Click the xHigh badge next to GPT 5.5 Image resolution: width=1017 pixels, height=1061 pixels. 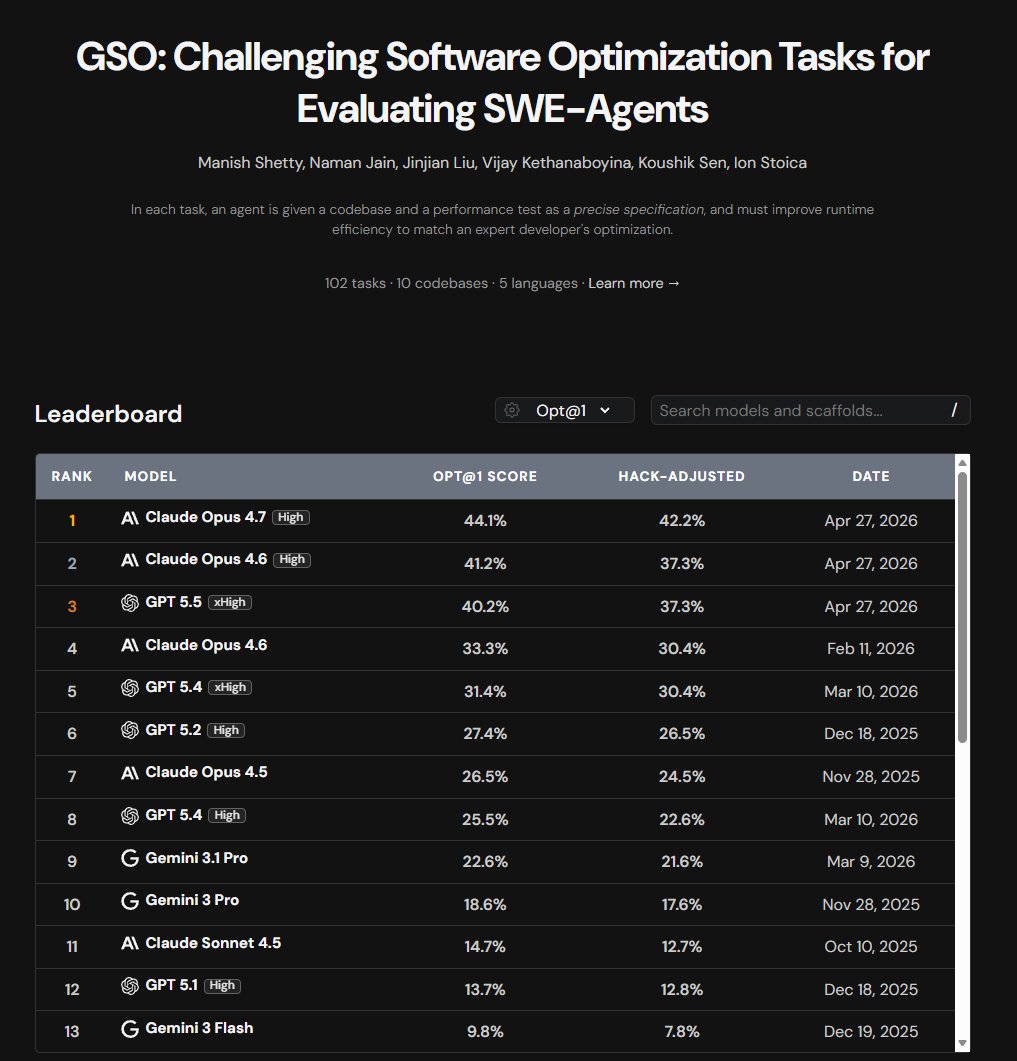point(230,602)
